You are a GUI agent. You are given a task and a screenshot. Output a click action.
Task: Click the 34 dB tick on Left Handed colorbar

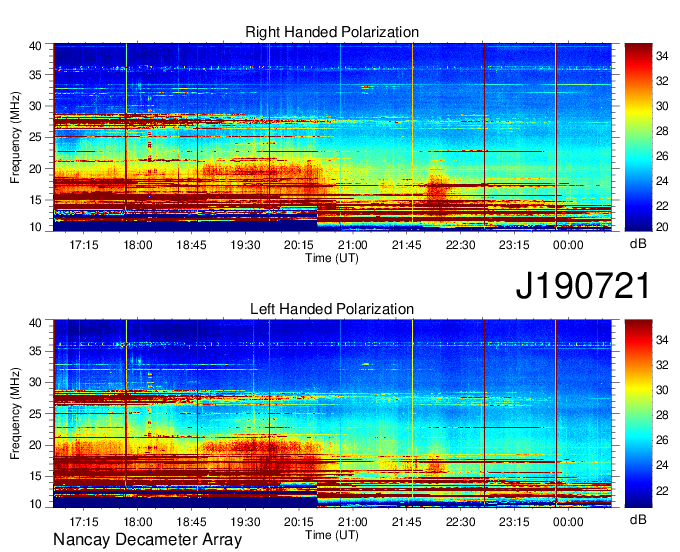click(662, 340)
